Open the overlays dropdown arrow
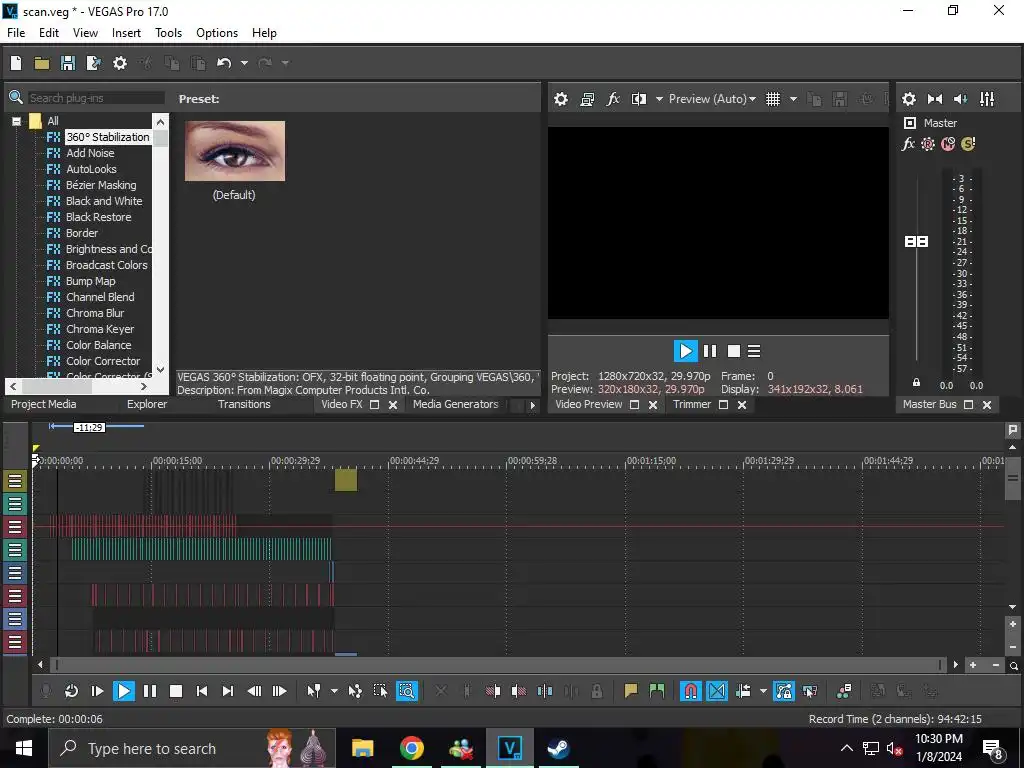Viewport: 1024px width, 768px height. pyautogui.click(x=793, y=99)
